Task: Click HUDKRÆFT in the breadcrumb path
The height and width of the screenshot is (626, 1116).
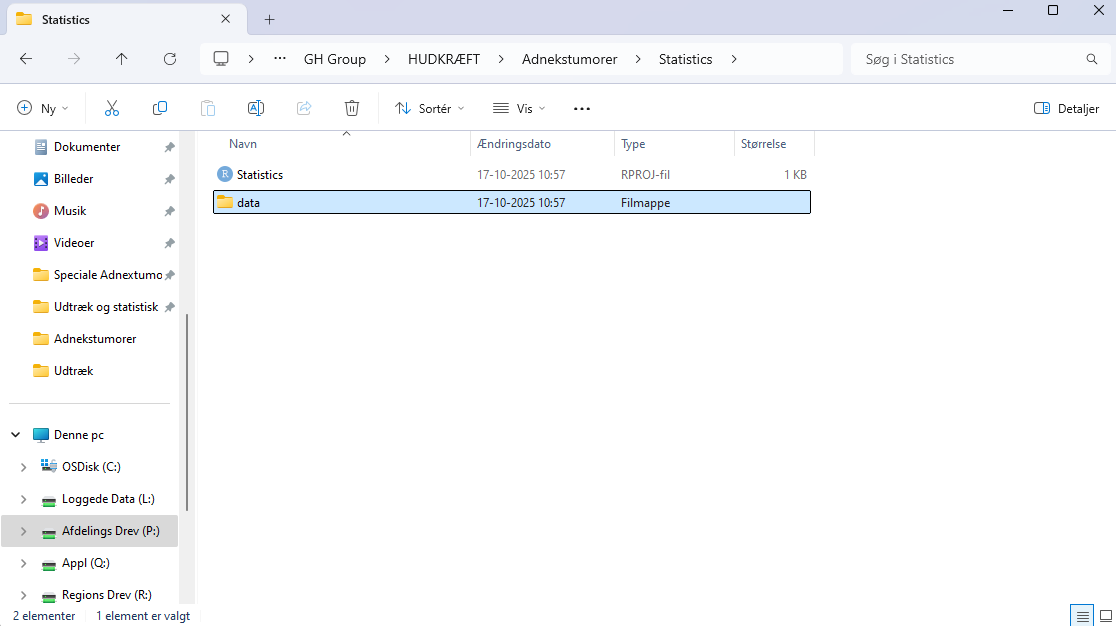Action: (444, 59)
